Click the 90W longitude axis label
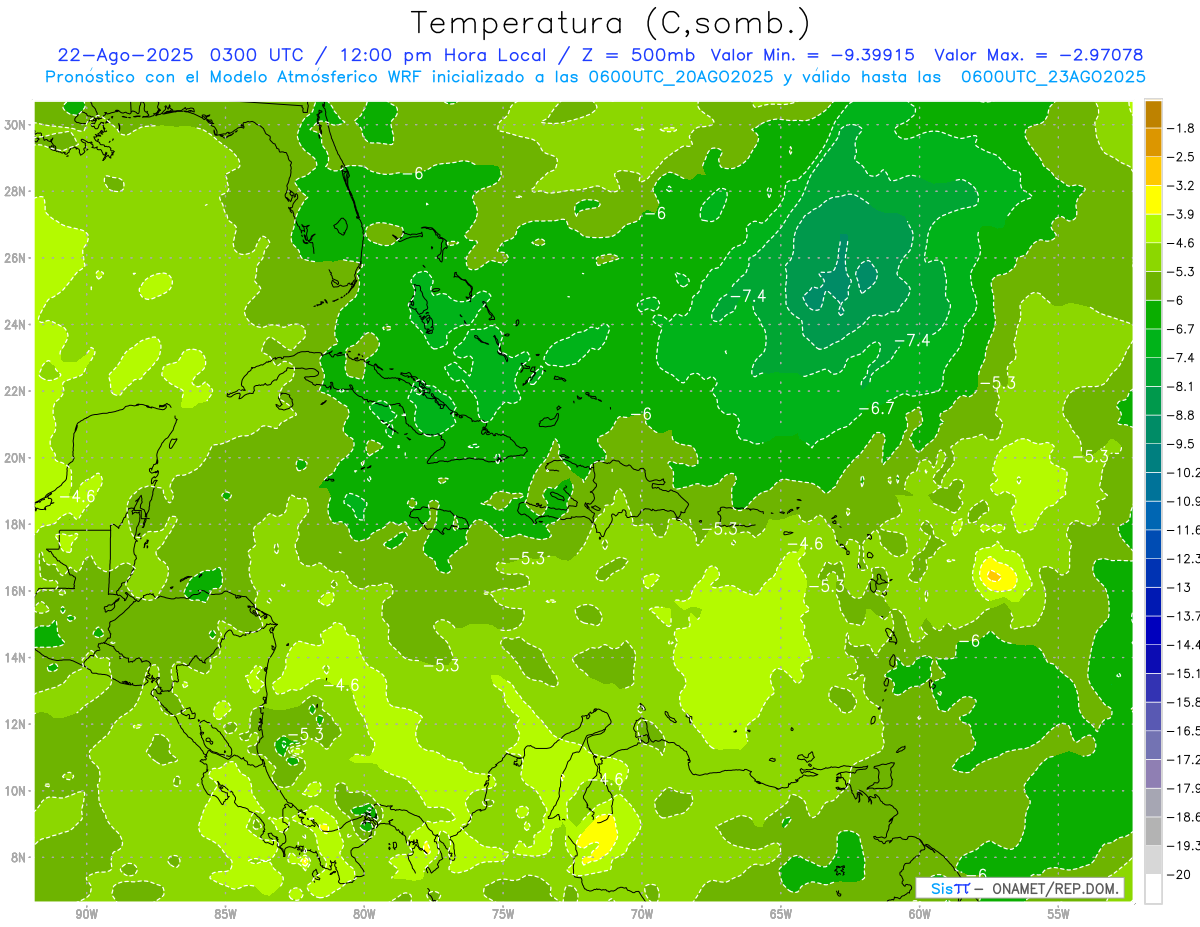The image size is (1200, 927). point(87,914)
